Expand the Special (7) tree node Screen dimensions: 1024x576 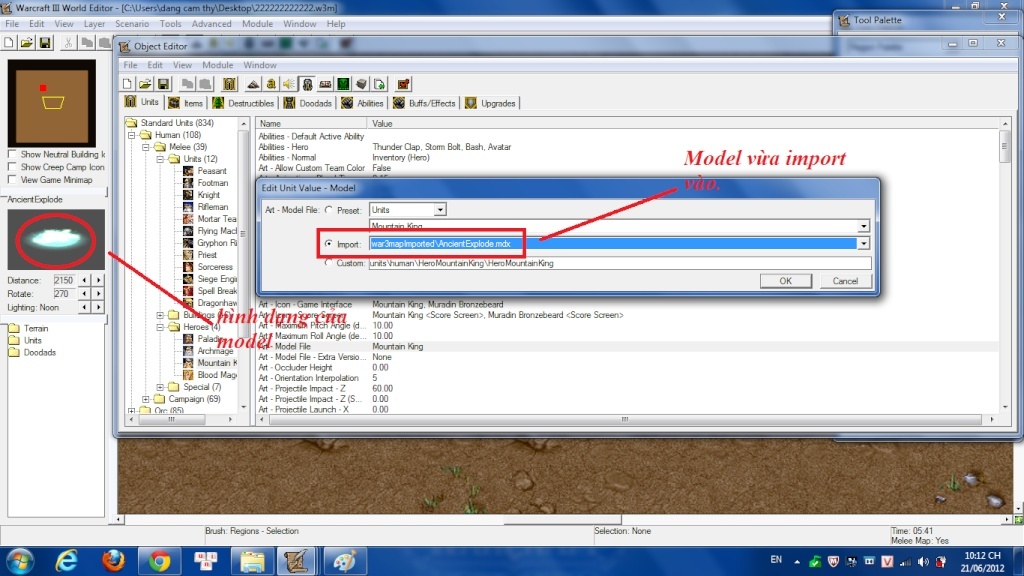pos(161,387)
